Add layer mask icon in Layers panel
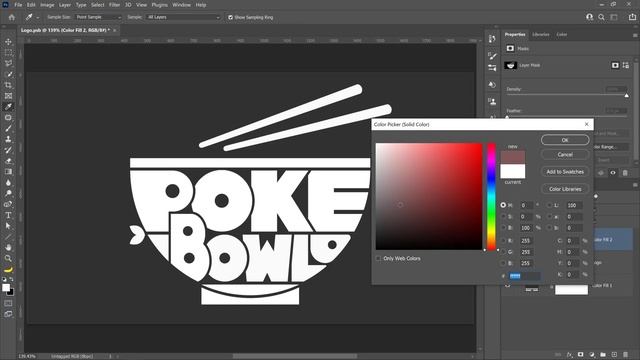 [x=580, y=355]
